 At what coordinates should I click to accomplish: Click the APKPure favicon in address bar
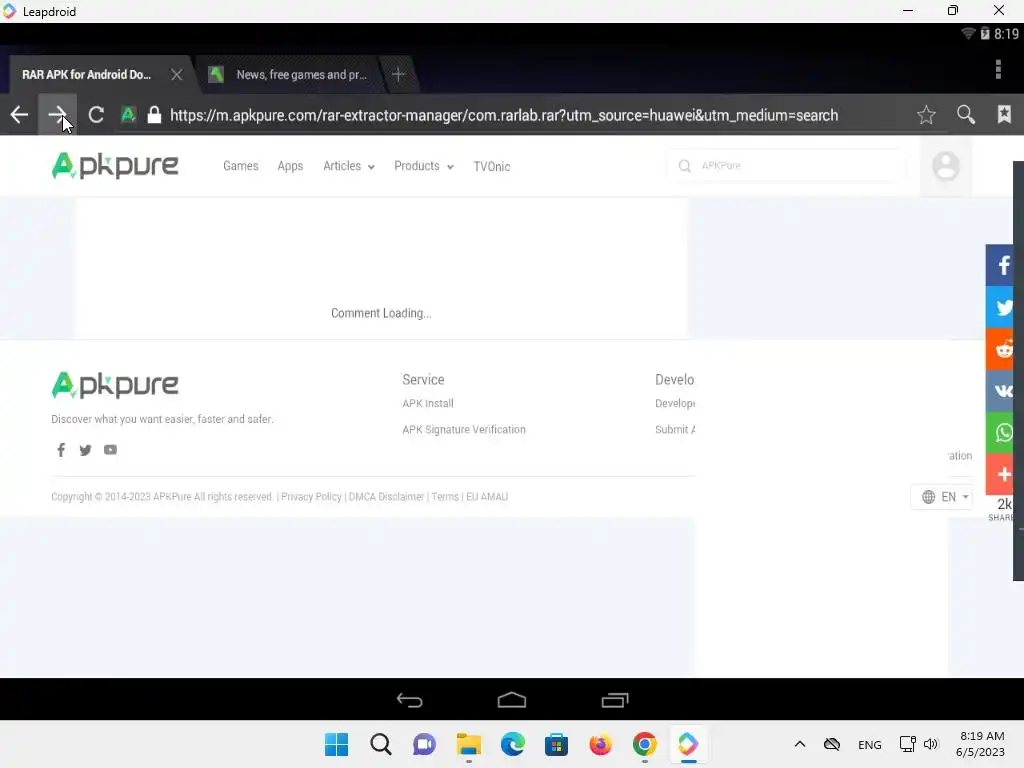pyautogui.click(x=128, y=115)
